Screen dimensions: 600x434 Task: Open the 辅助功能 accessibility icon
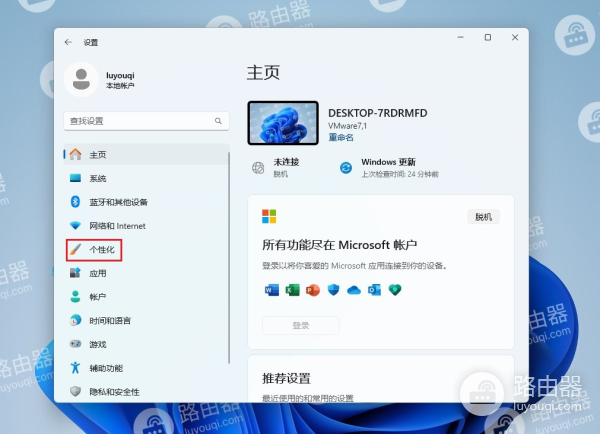[x=75, y=367]
